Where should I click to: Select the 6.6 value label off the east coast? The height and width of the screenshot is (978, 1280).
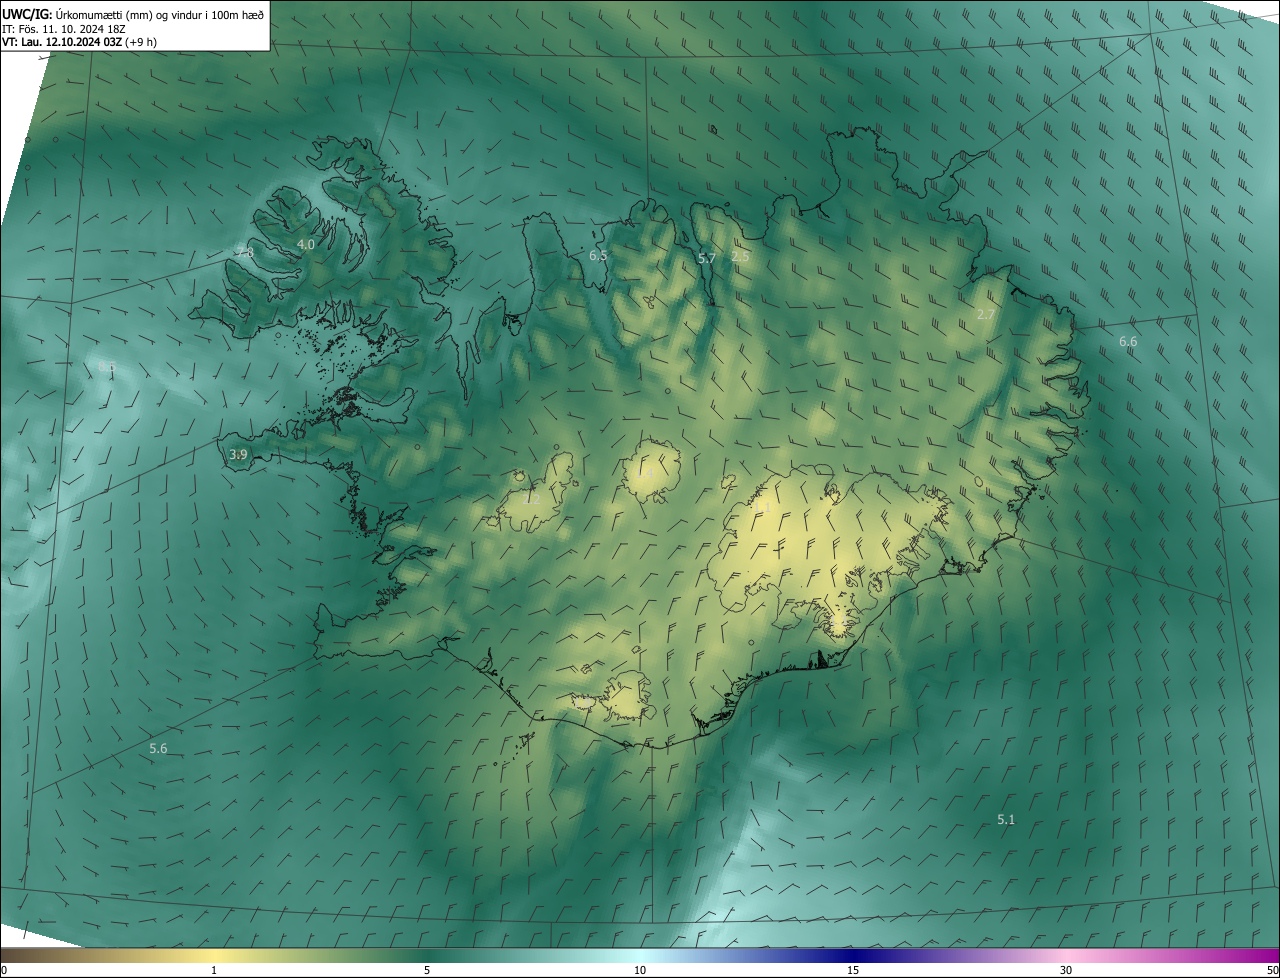tap(1128, 342)
